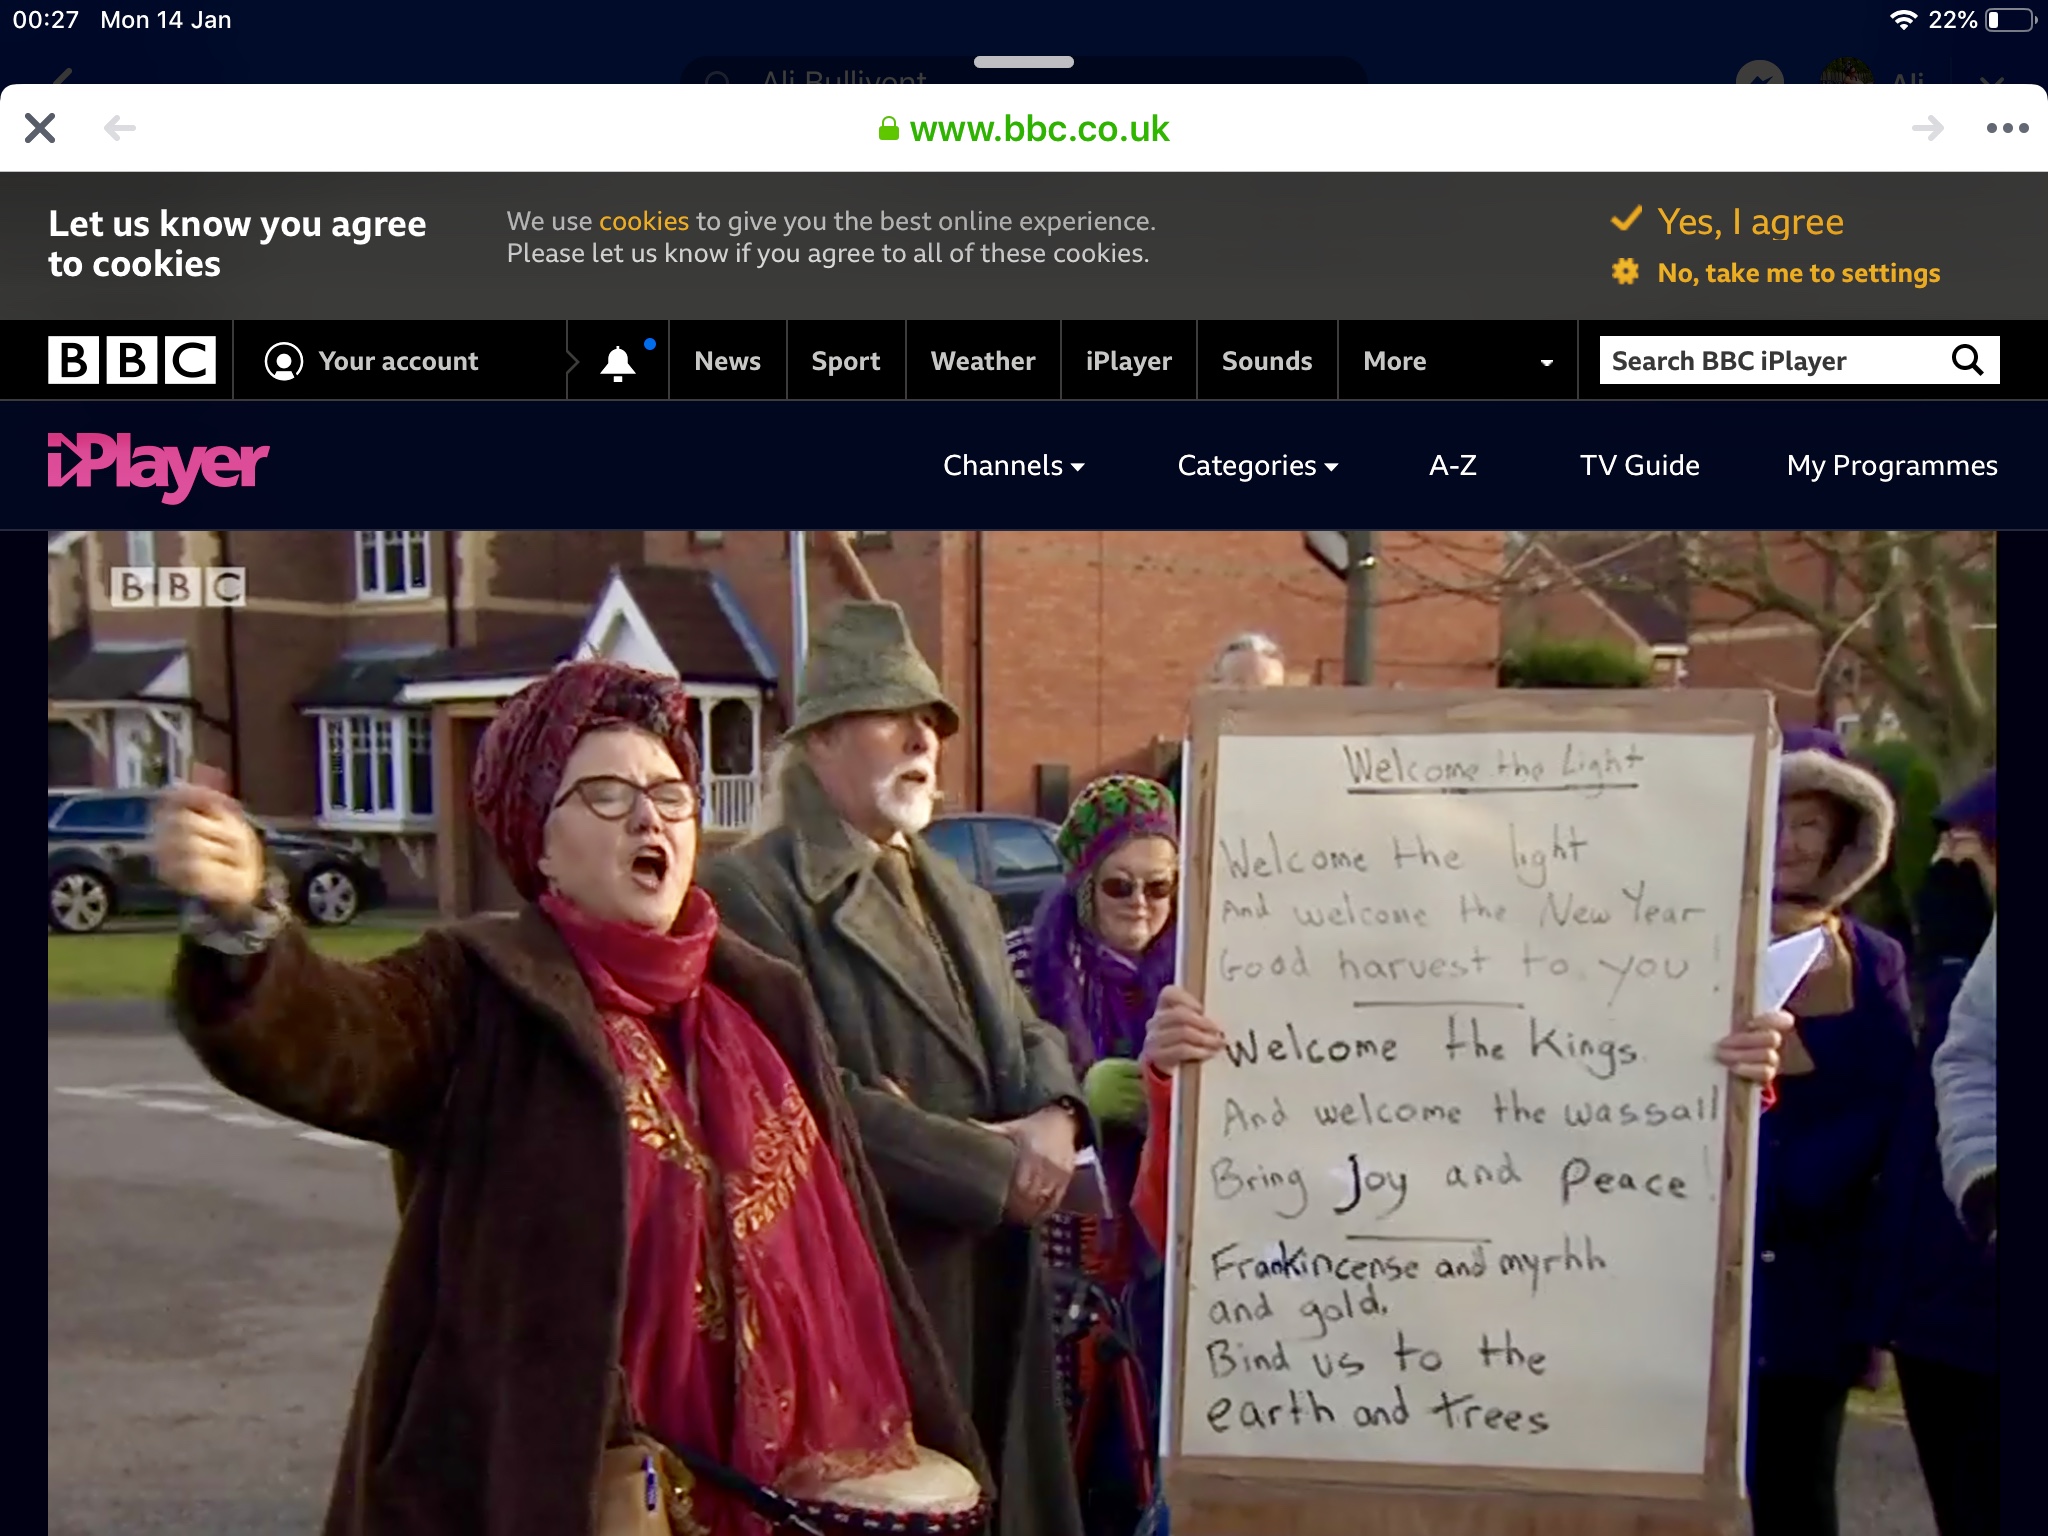
Task: Open the notifications bell
Action: click(x=618, y=361)
